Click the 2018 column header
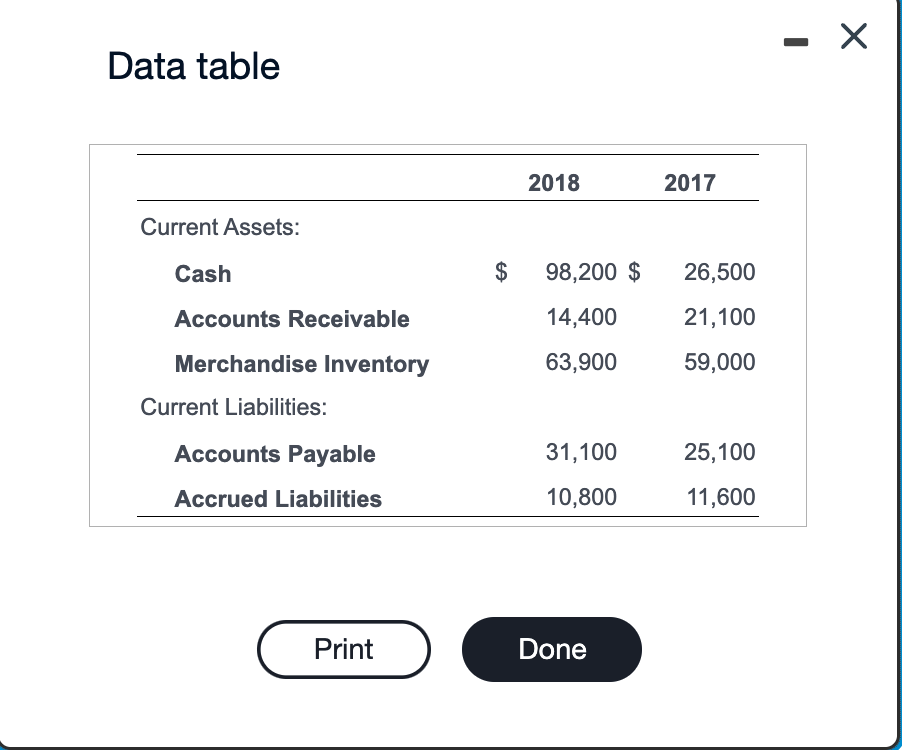This screenshot has width=902, height=750. (x=553, y=183)
